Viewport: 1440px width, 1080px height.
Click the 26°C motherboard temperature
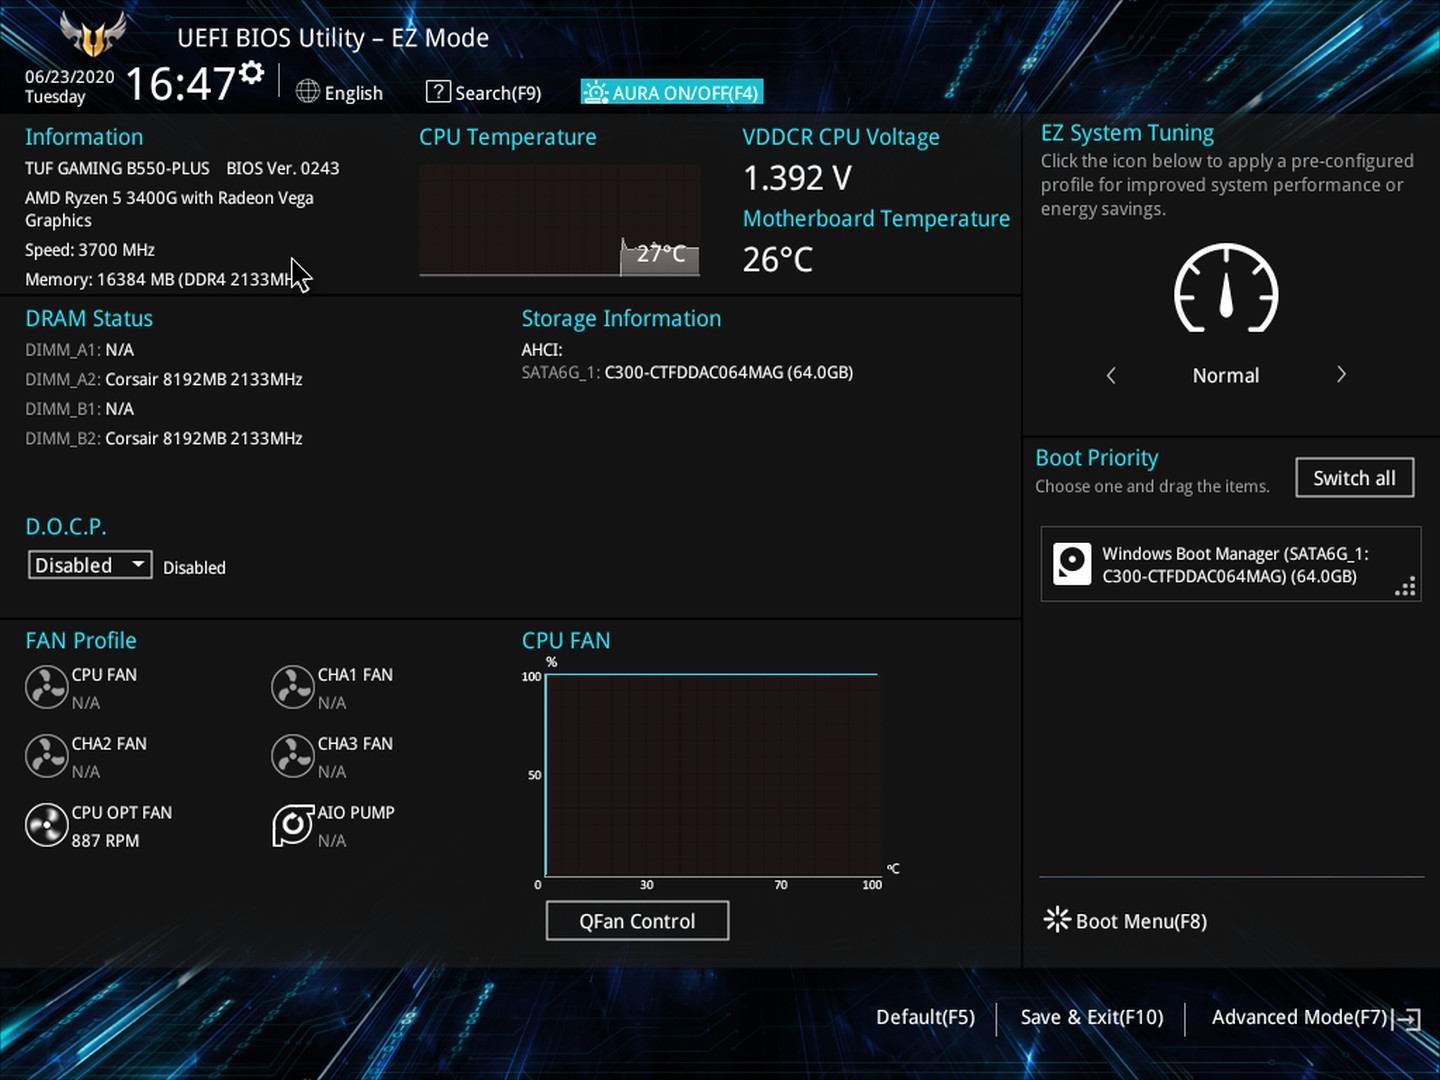pyautogui.click(x=778, y=260)
